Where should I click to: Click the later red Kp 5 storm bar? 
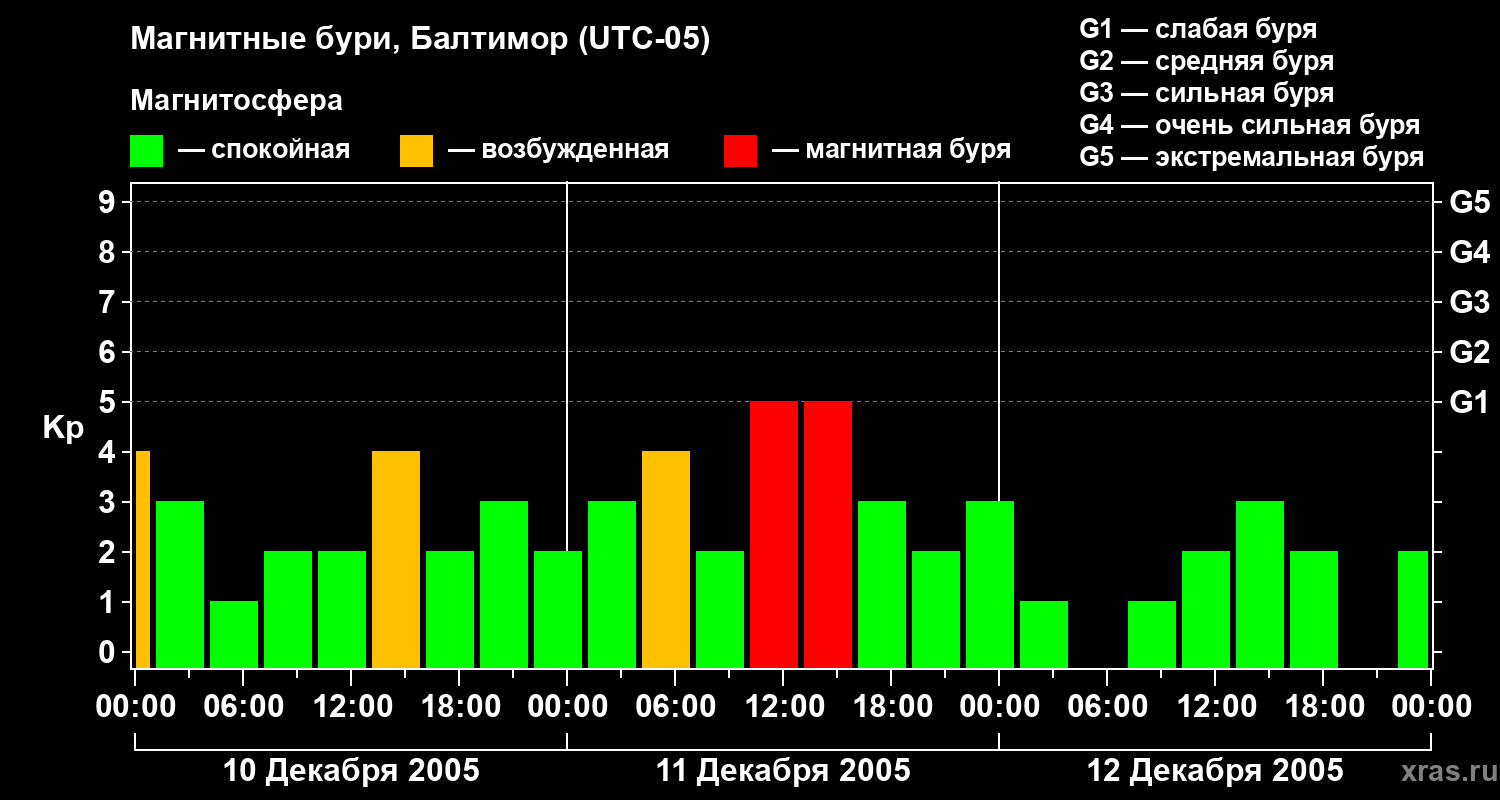(x=828, y=534)
